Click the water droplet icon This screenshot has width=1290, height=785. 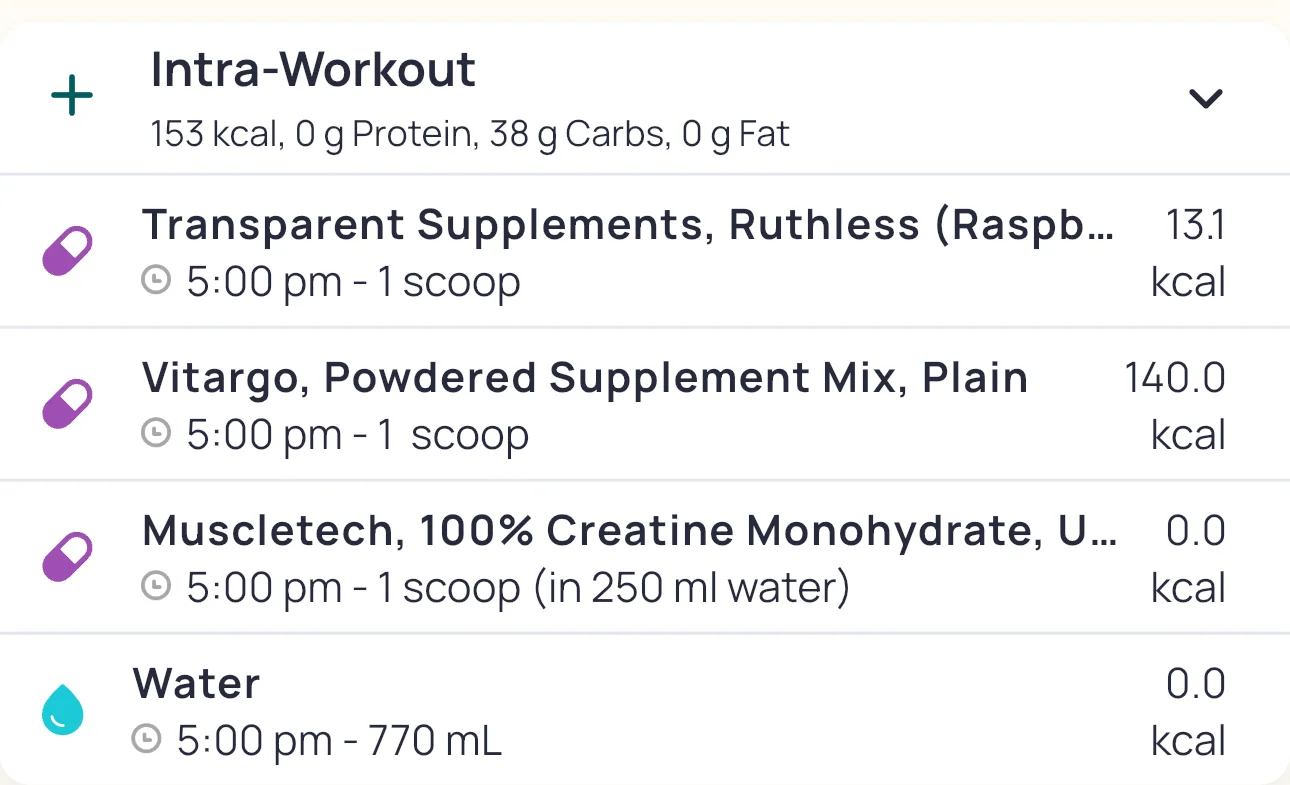[x=62, y=710]
